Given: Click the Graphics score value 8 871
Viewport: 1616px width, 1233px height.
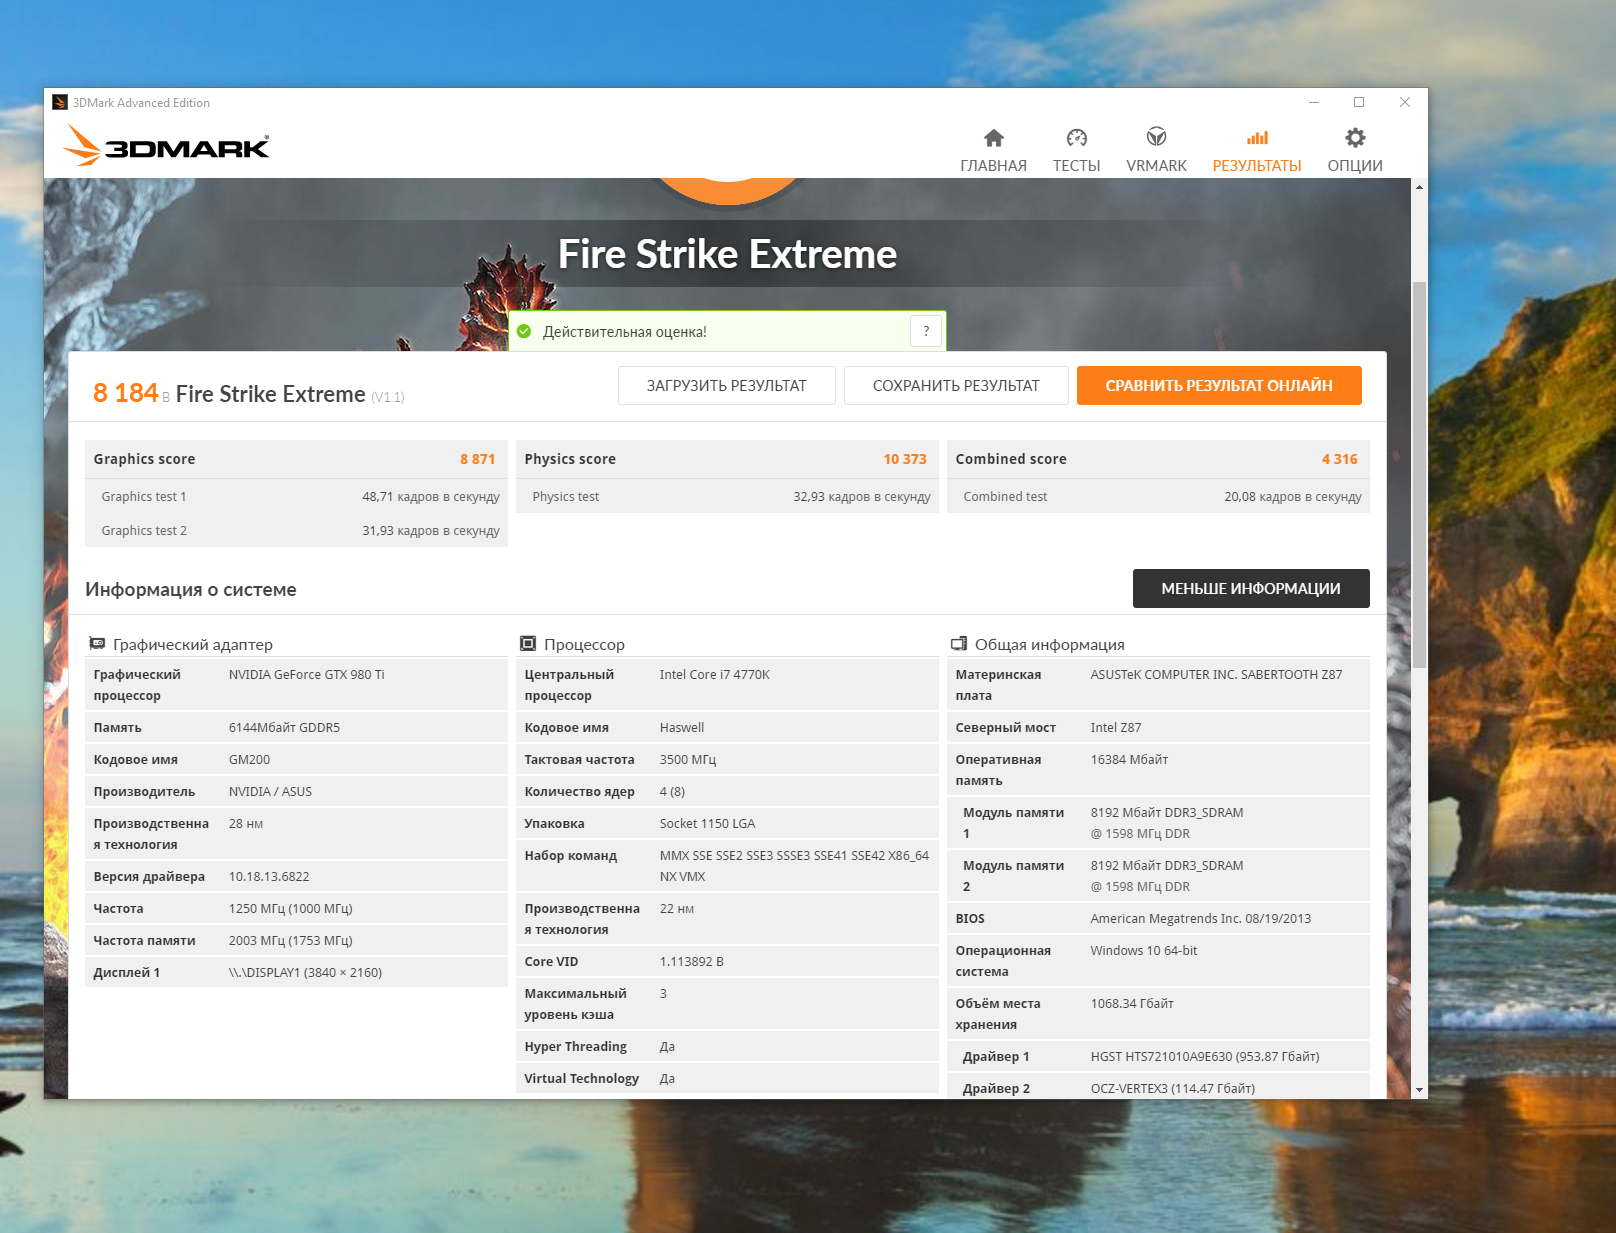Looking at the screenshot, I should [478, 459].
